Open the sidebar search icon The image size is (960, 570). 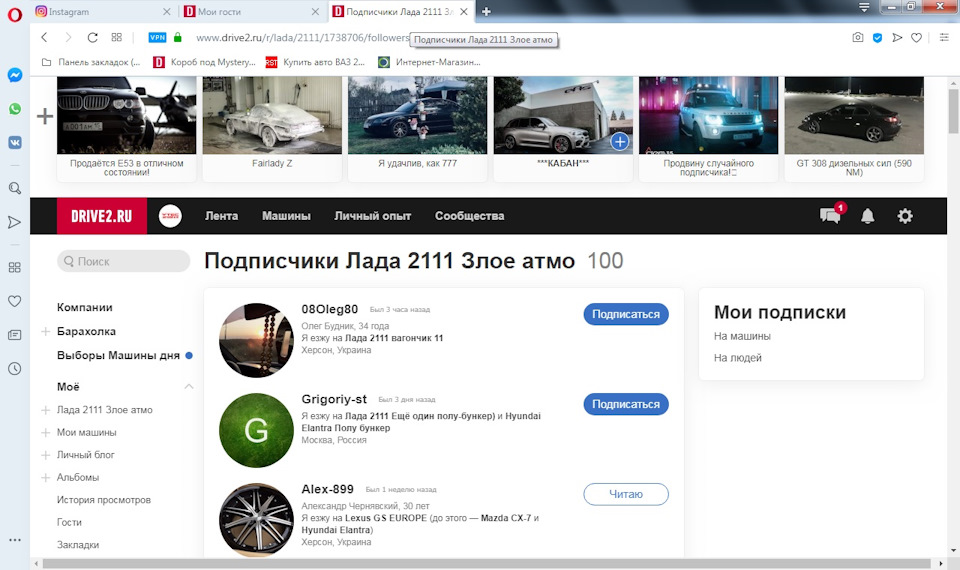click(x=15, y=189)
